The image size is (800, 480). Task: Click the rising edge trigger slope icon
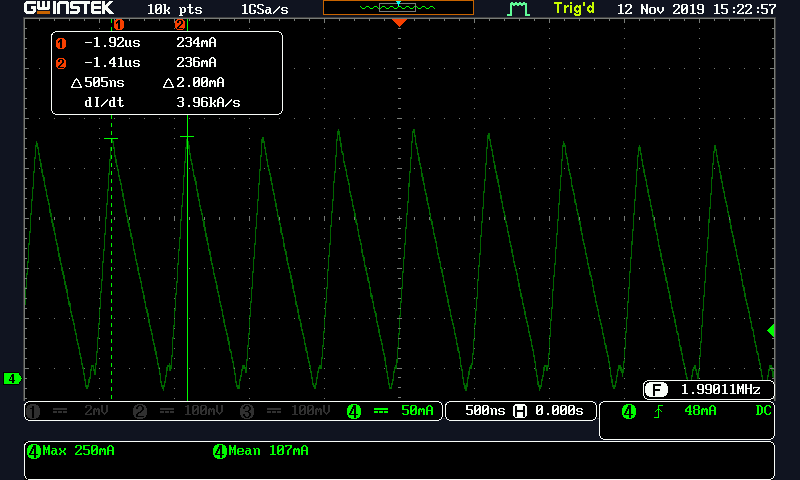click(658, 411)
